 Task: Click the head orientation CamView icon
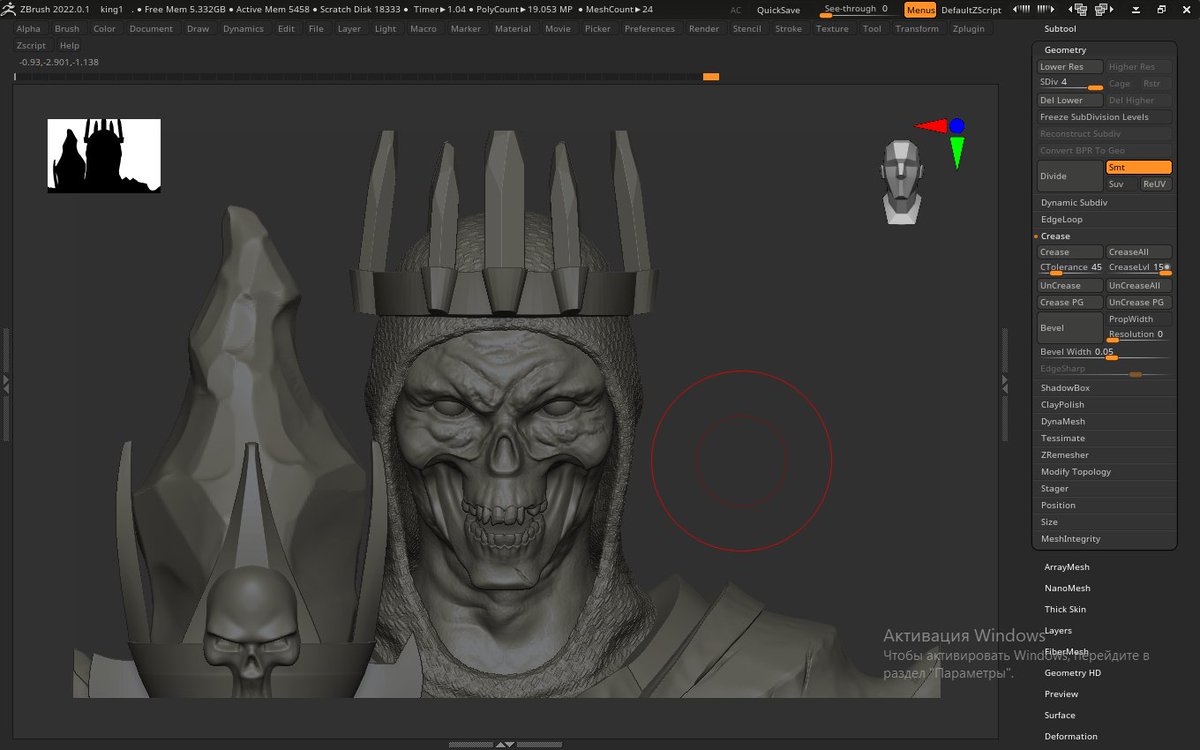903,181
